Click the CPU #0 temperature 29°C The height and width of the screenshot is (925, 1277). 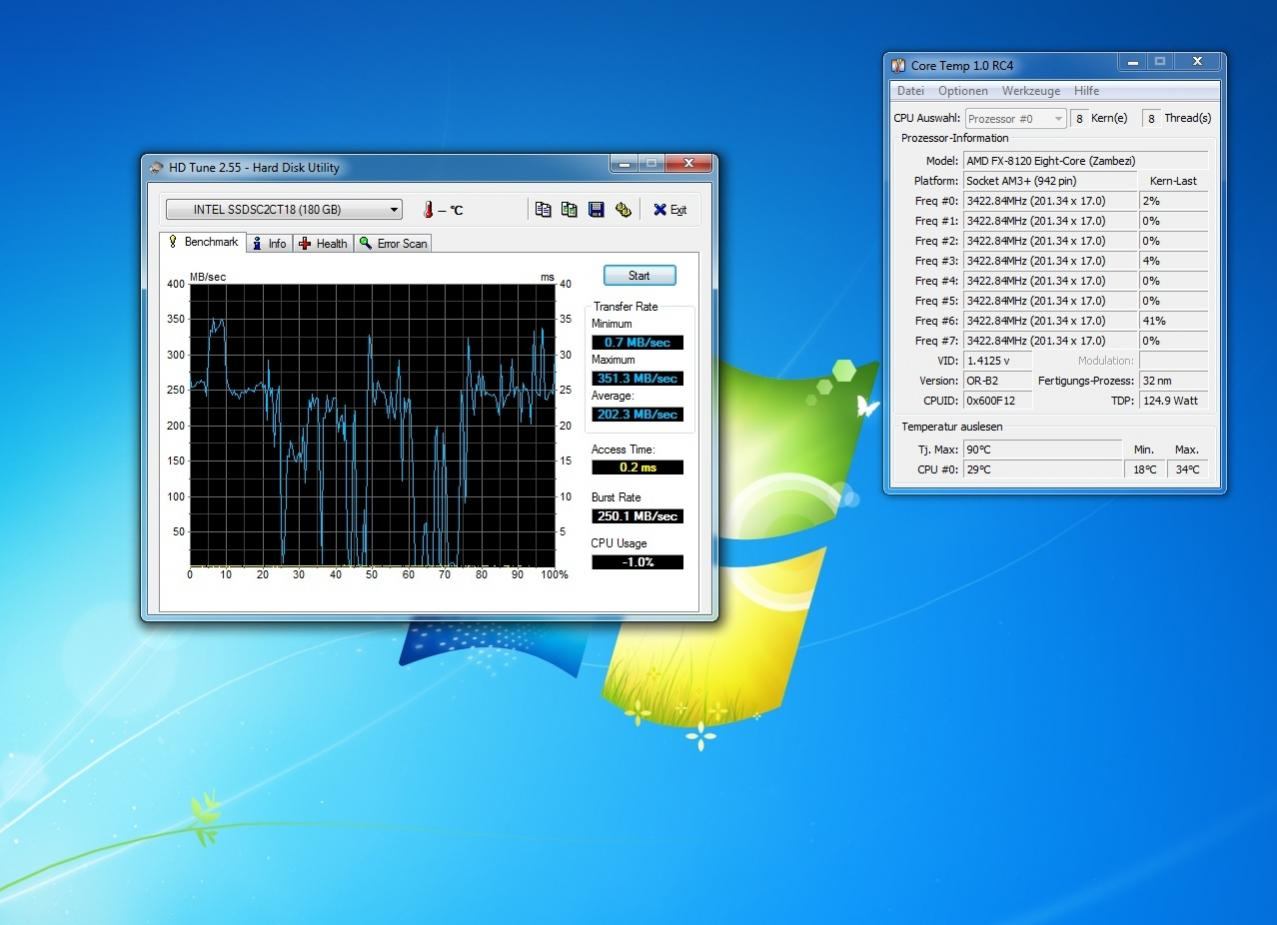(1043, 470)
